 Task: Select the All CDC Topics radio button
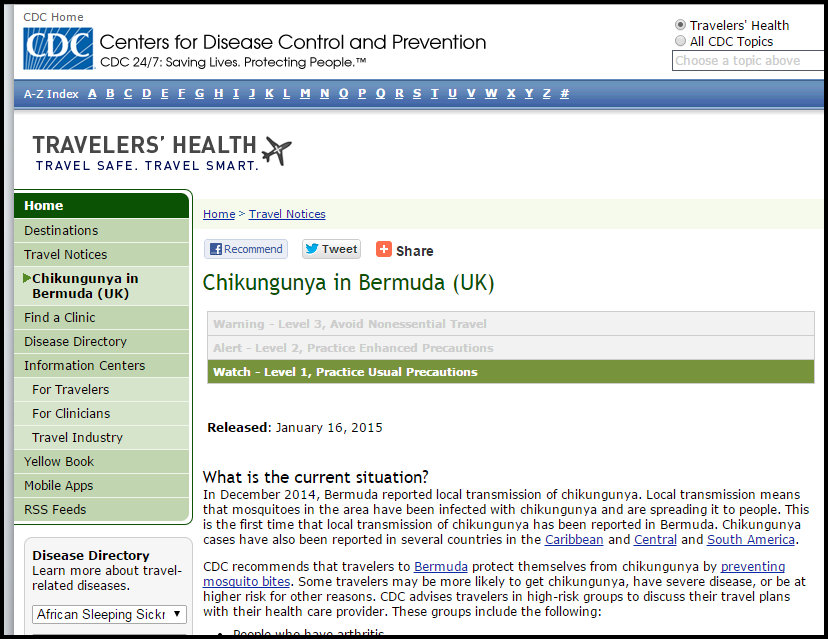pyautogui.click(x=681, y=41)
